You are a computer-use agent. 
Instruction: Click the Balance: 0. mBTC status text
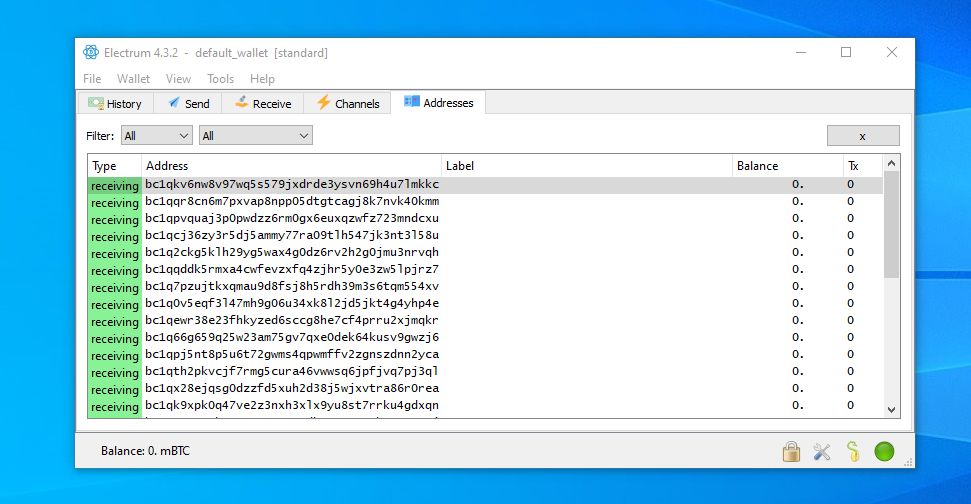click(146, 451)
